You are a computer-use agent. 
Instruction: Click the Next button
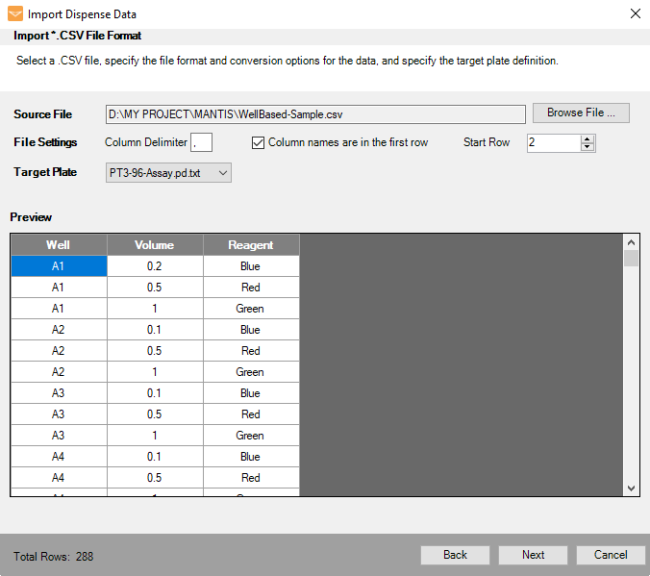point(533,554)
